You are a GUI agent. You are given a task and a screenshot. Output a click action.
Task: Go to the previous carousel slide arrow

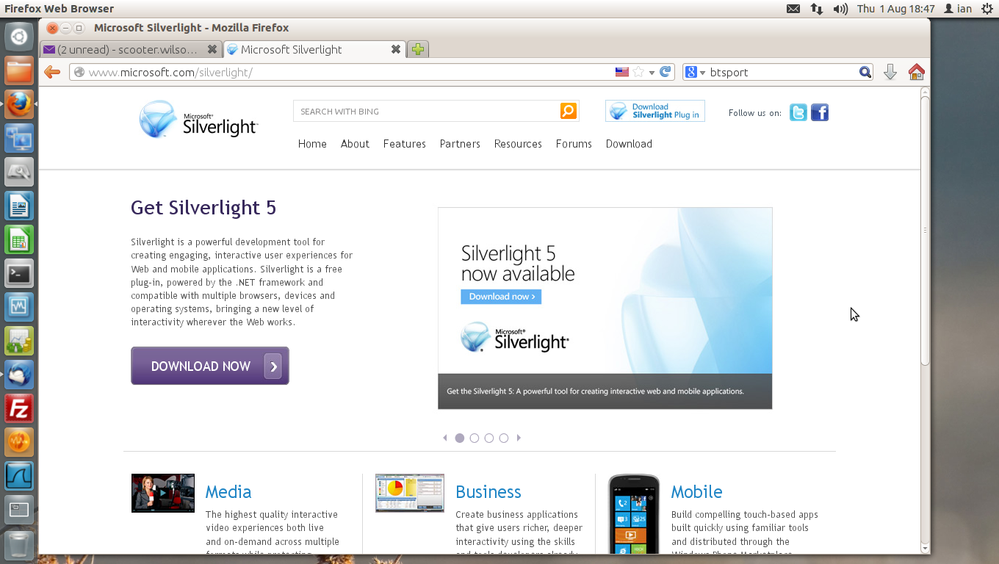[x=445, y=438]
